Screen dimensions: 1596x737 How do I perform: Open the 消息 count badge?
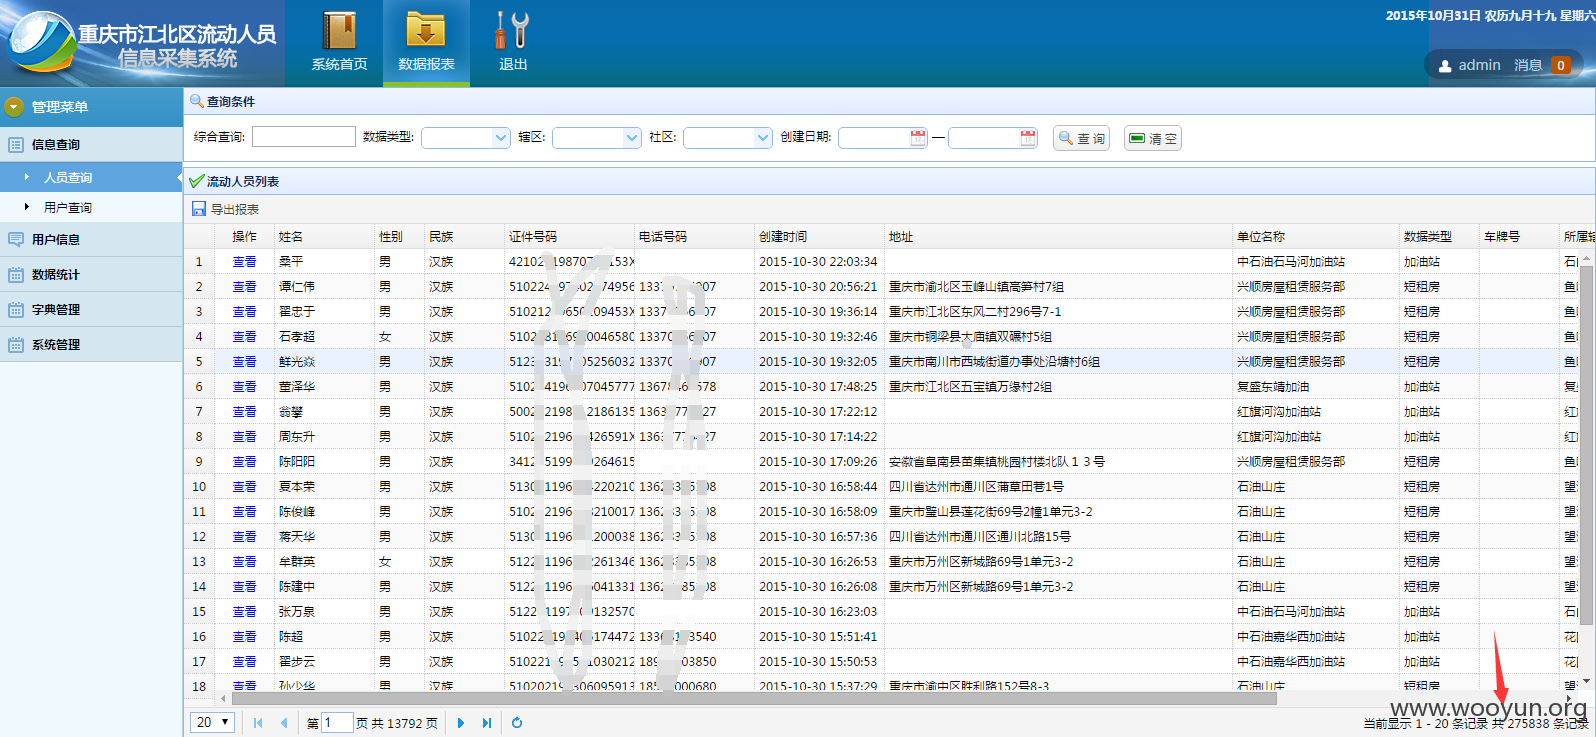click(x=1560, y=65)
